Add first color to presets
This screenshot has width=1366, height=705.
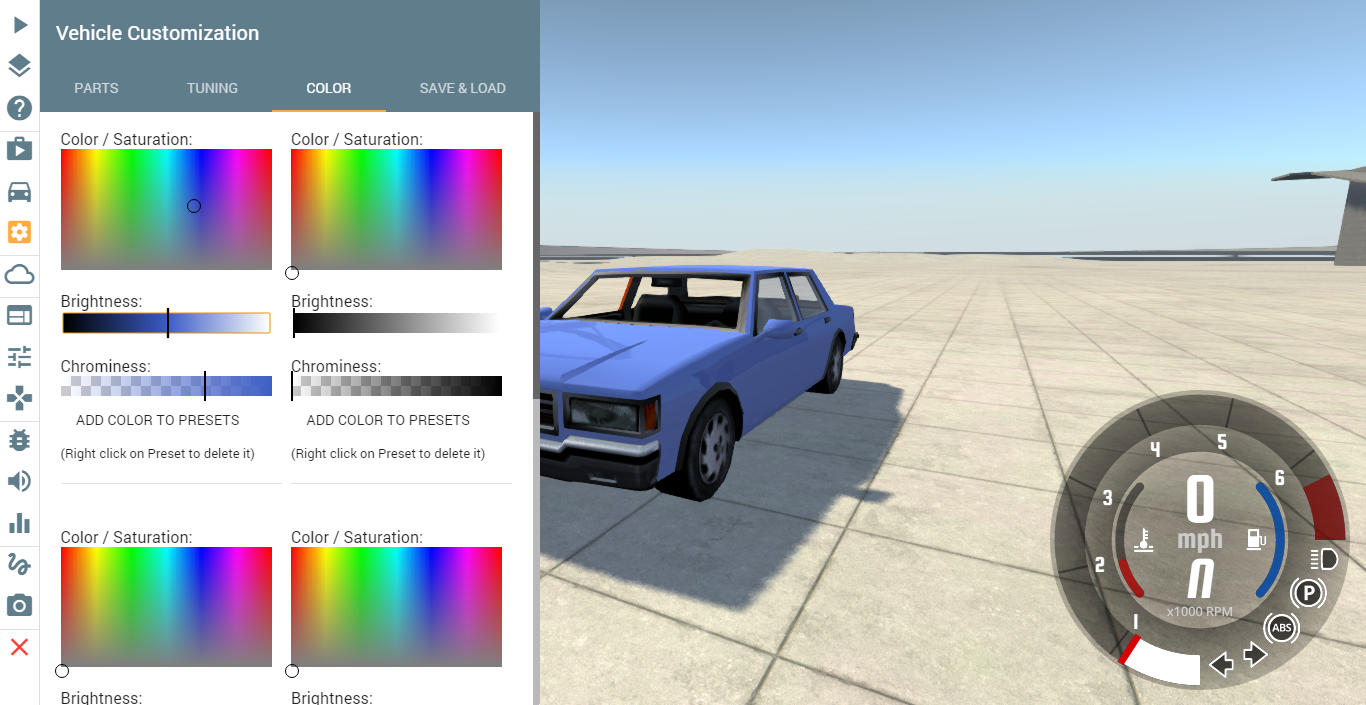[x=158, y=420]
